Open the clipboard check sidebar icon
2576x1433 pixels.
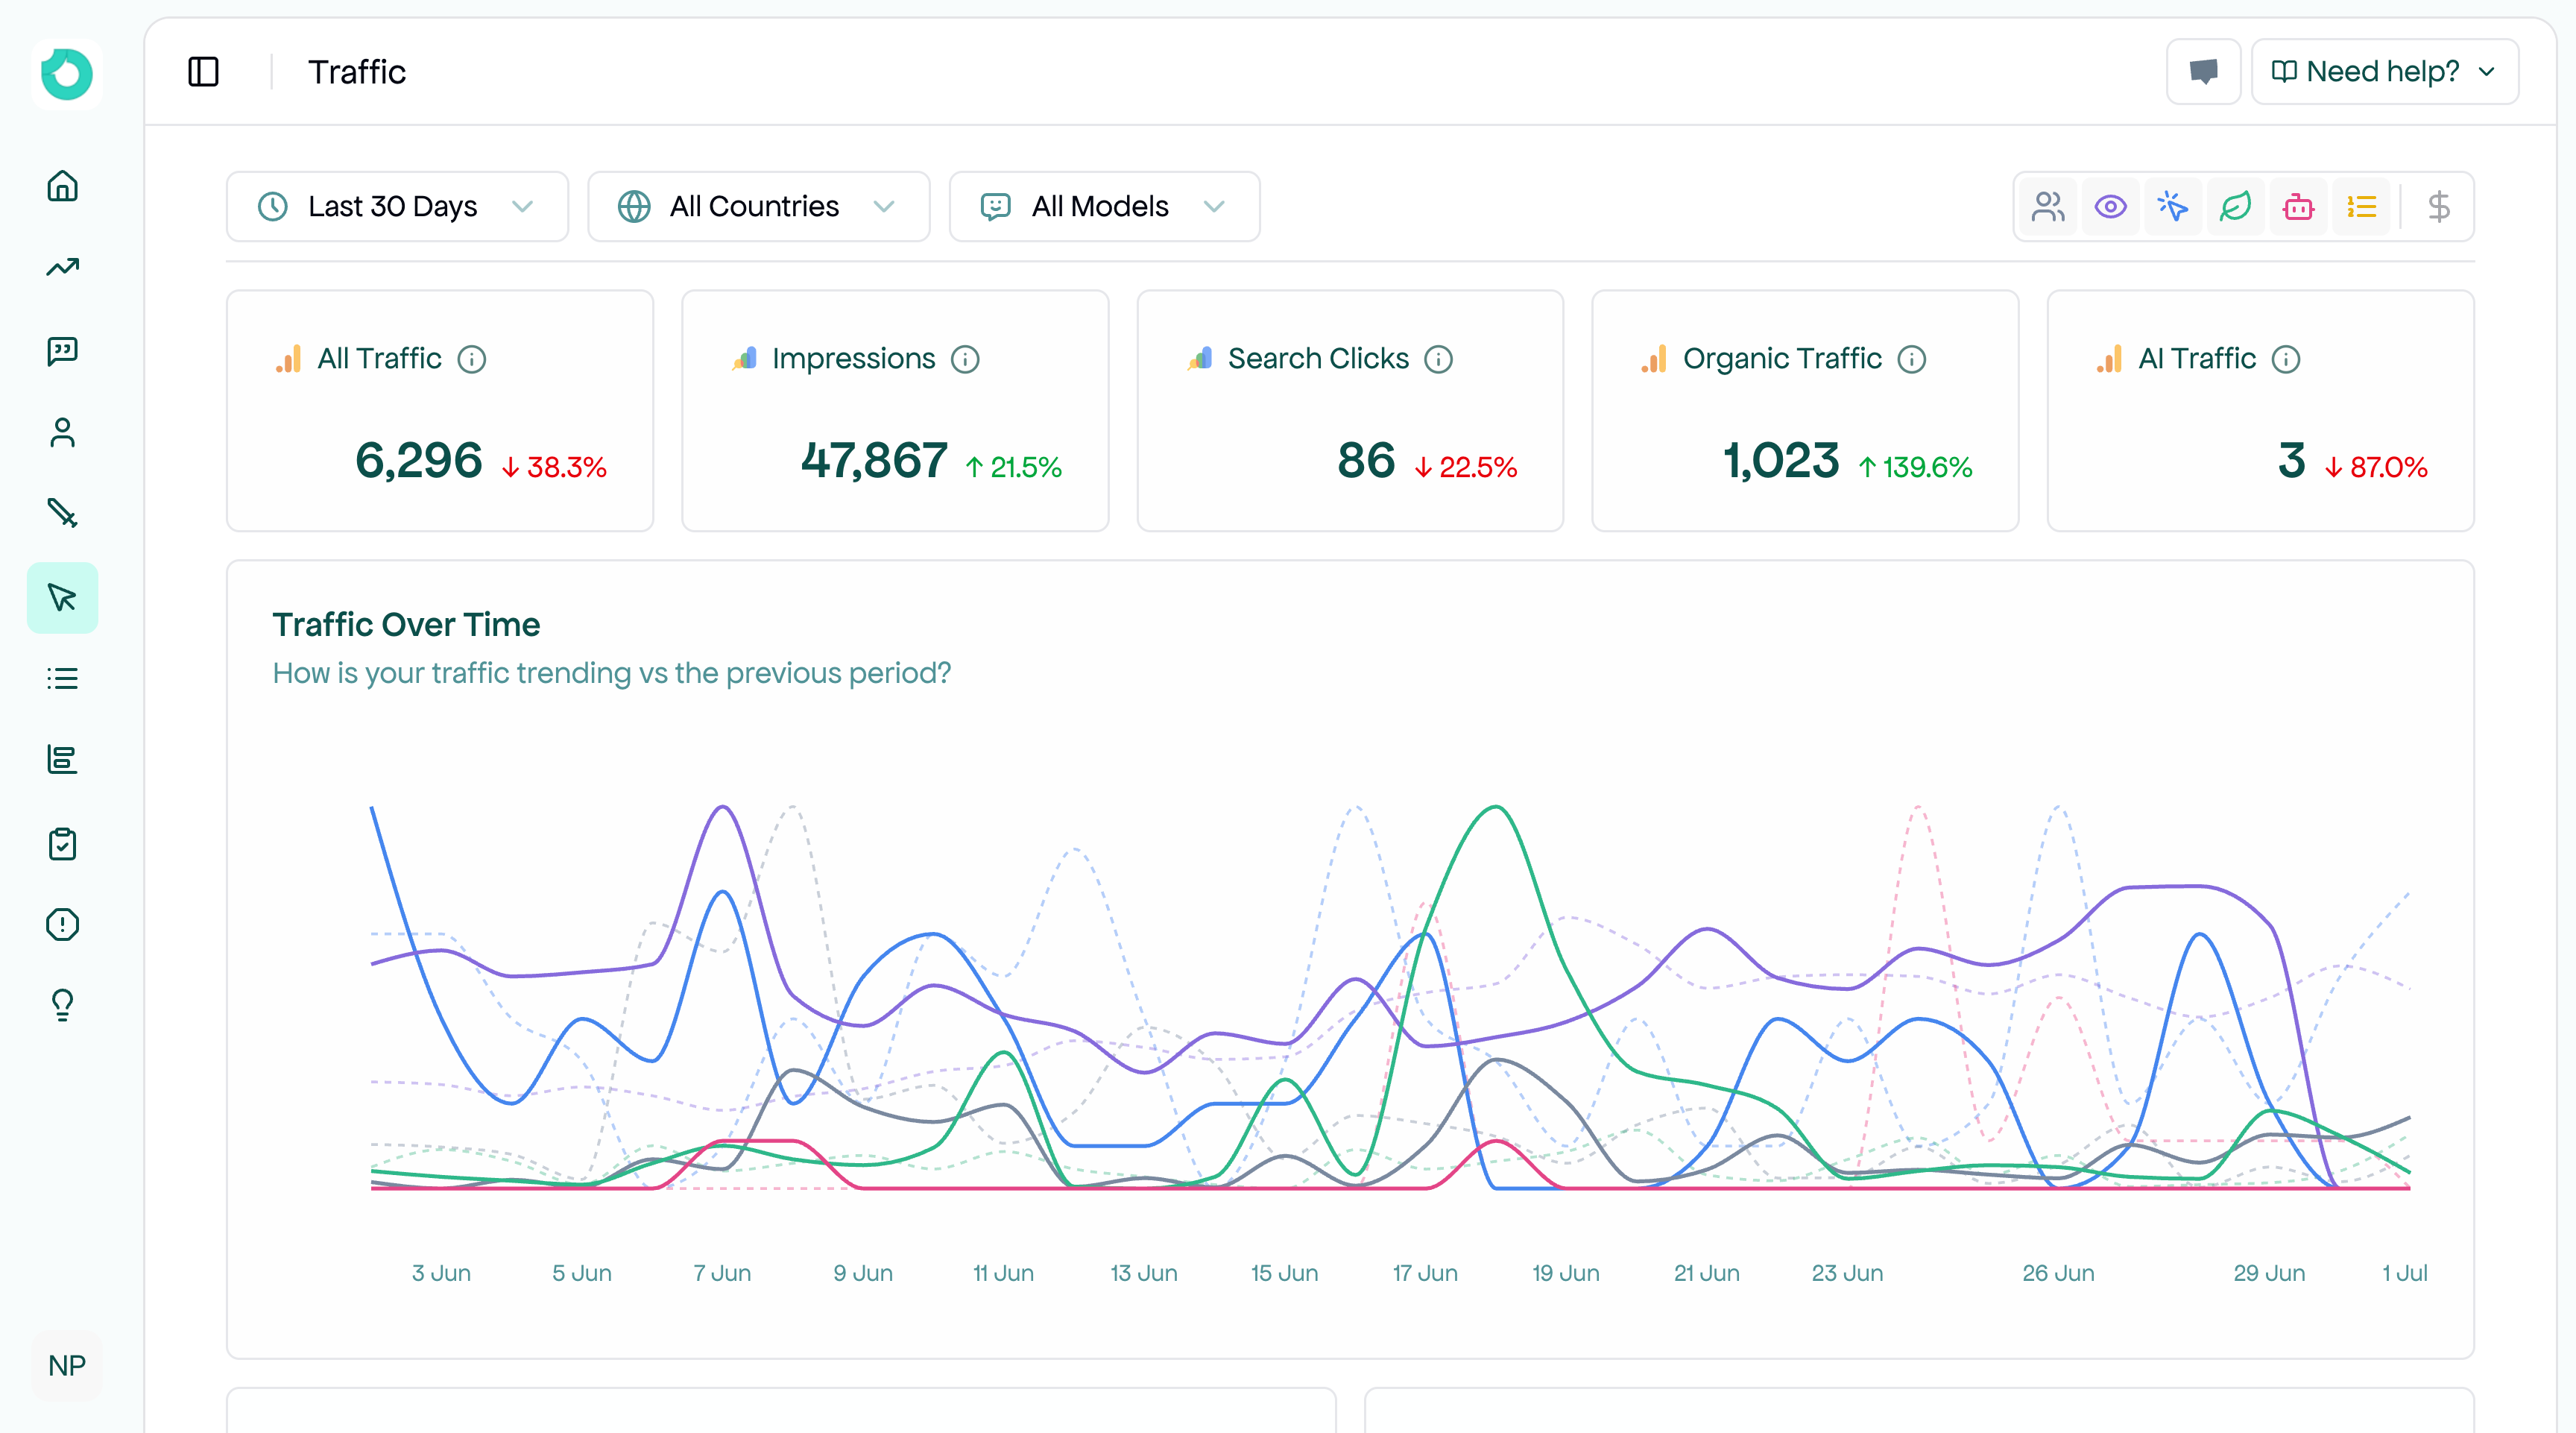tap(62, 843)
